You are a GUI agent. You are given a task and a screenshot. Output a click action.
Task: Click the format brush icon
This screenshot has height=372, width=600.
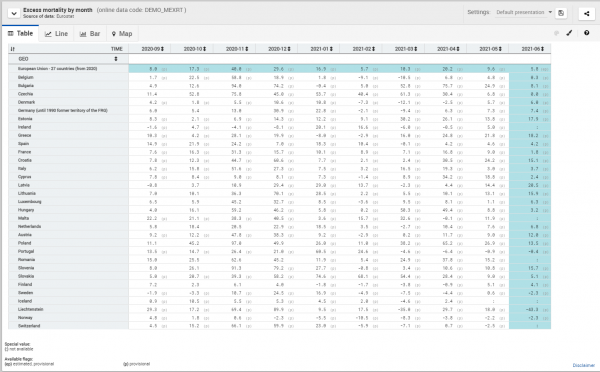point(569,33)
